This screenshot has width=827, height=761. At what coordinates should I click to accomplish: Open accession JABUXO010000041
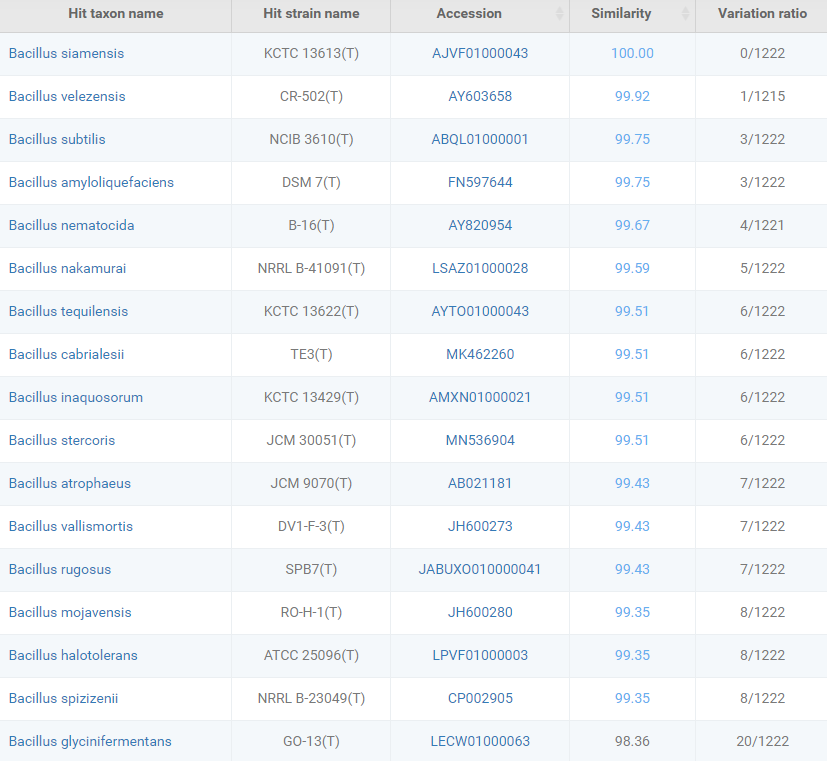point(480,569)
